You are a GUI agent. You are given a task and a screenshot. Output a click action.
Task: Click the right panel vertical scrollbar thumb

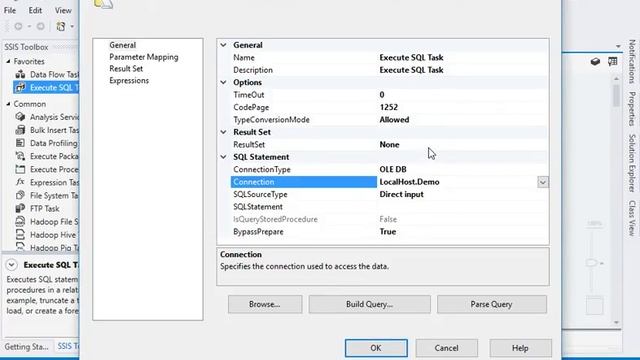click(x=616, y=95)
